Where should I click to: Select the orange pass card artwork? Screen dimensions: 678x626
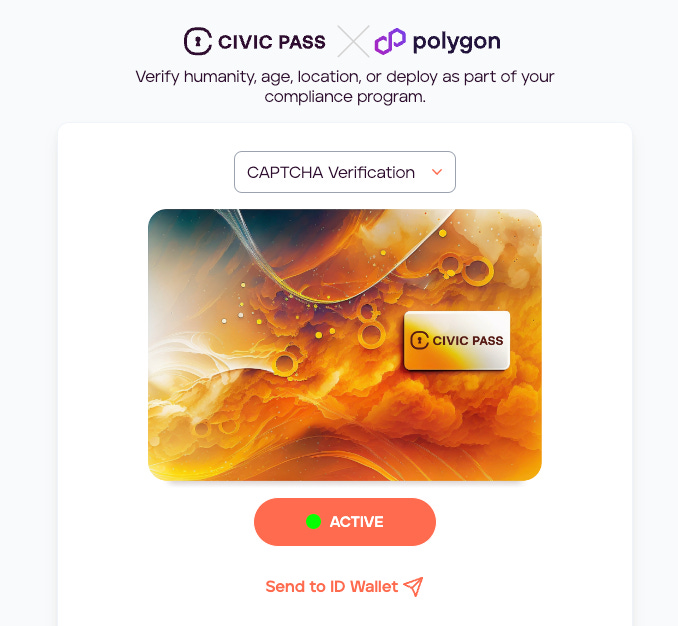pyautogui.click(x=345, y=345)
